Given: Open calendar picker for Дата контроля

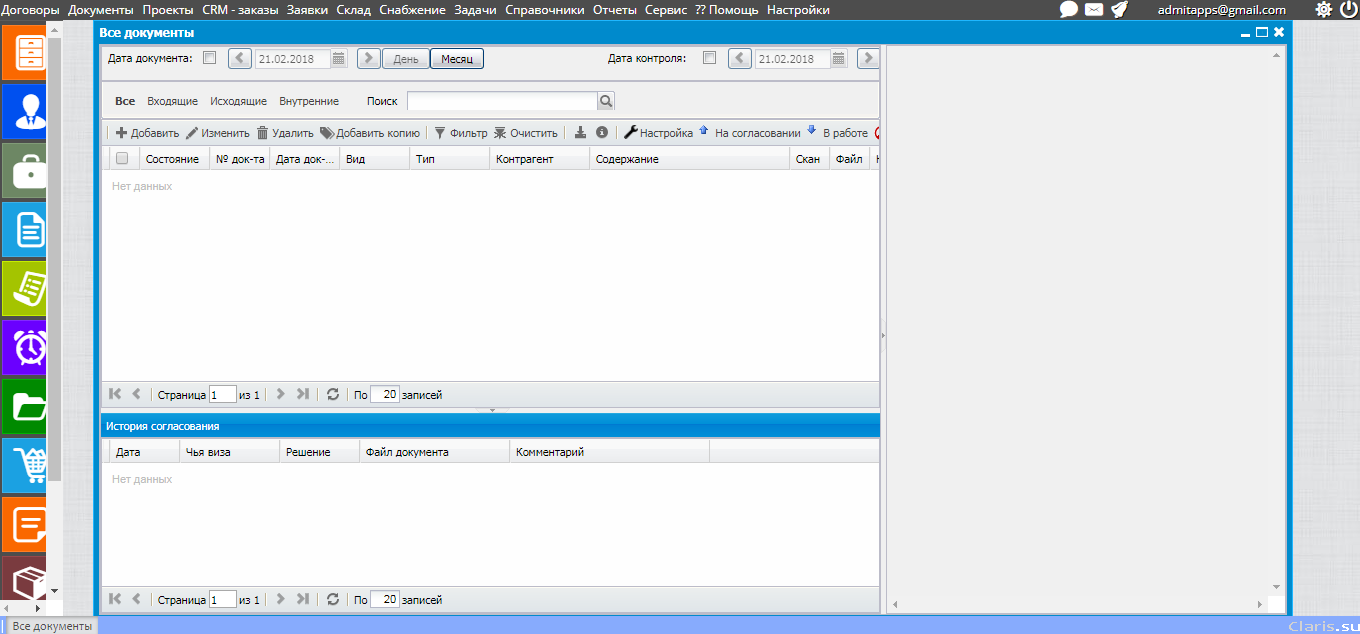Looking at the screenshot, I should pos(839,58).
